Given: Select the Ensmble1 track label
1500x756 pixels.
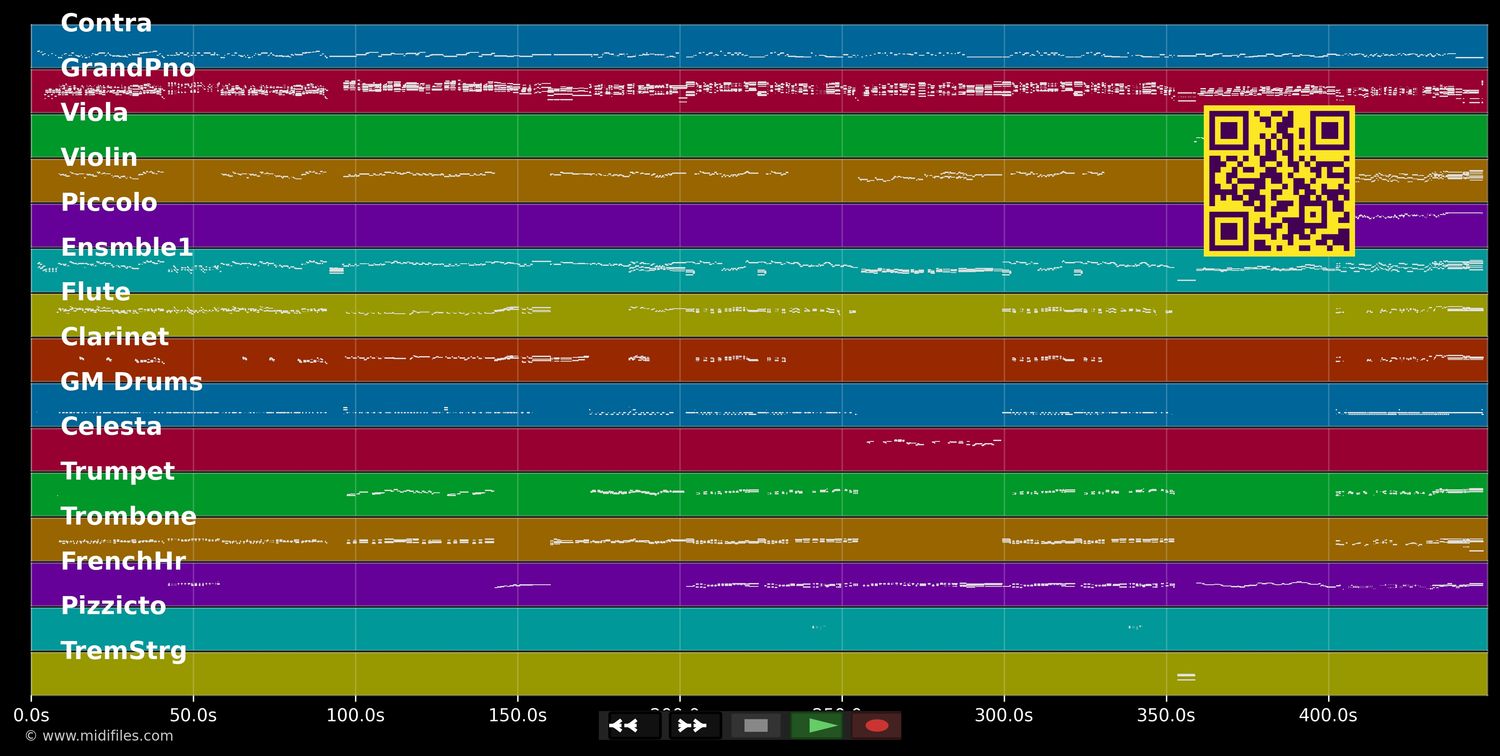Looking at the screenshot, I should coord(126,248).
